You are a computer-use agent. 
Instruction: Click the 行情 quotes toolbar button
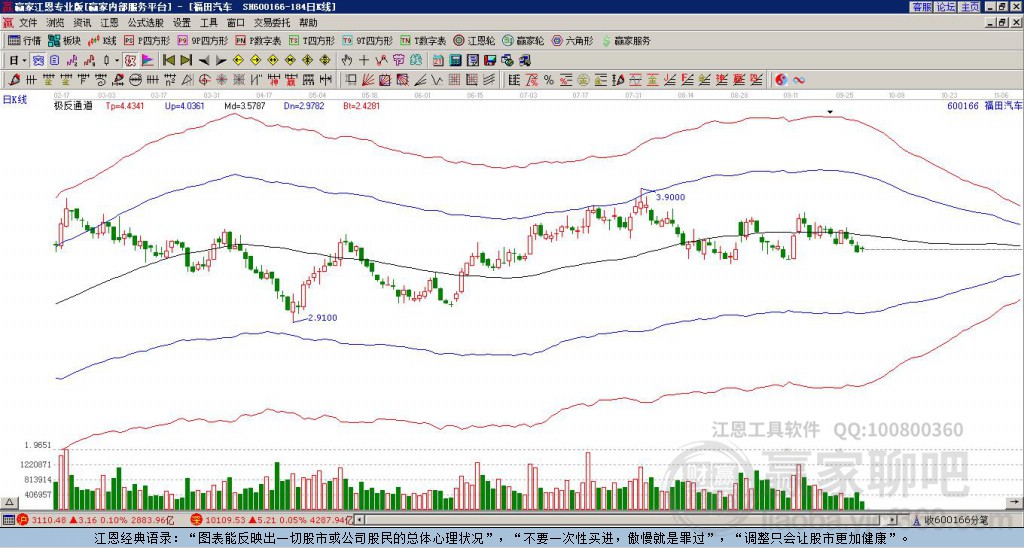point(24,40)
